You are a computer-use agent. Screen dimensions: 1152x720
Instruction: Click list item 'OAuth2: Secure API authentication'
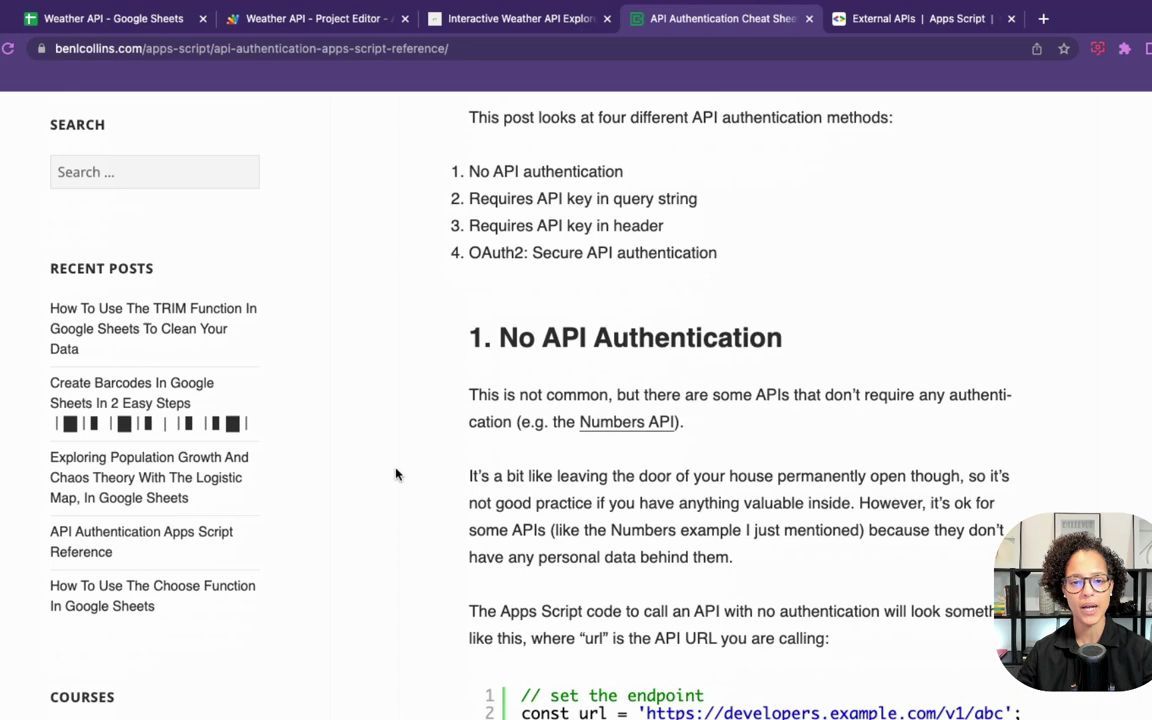tap(592, 253)
